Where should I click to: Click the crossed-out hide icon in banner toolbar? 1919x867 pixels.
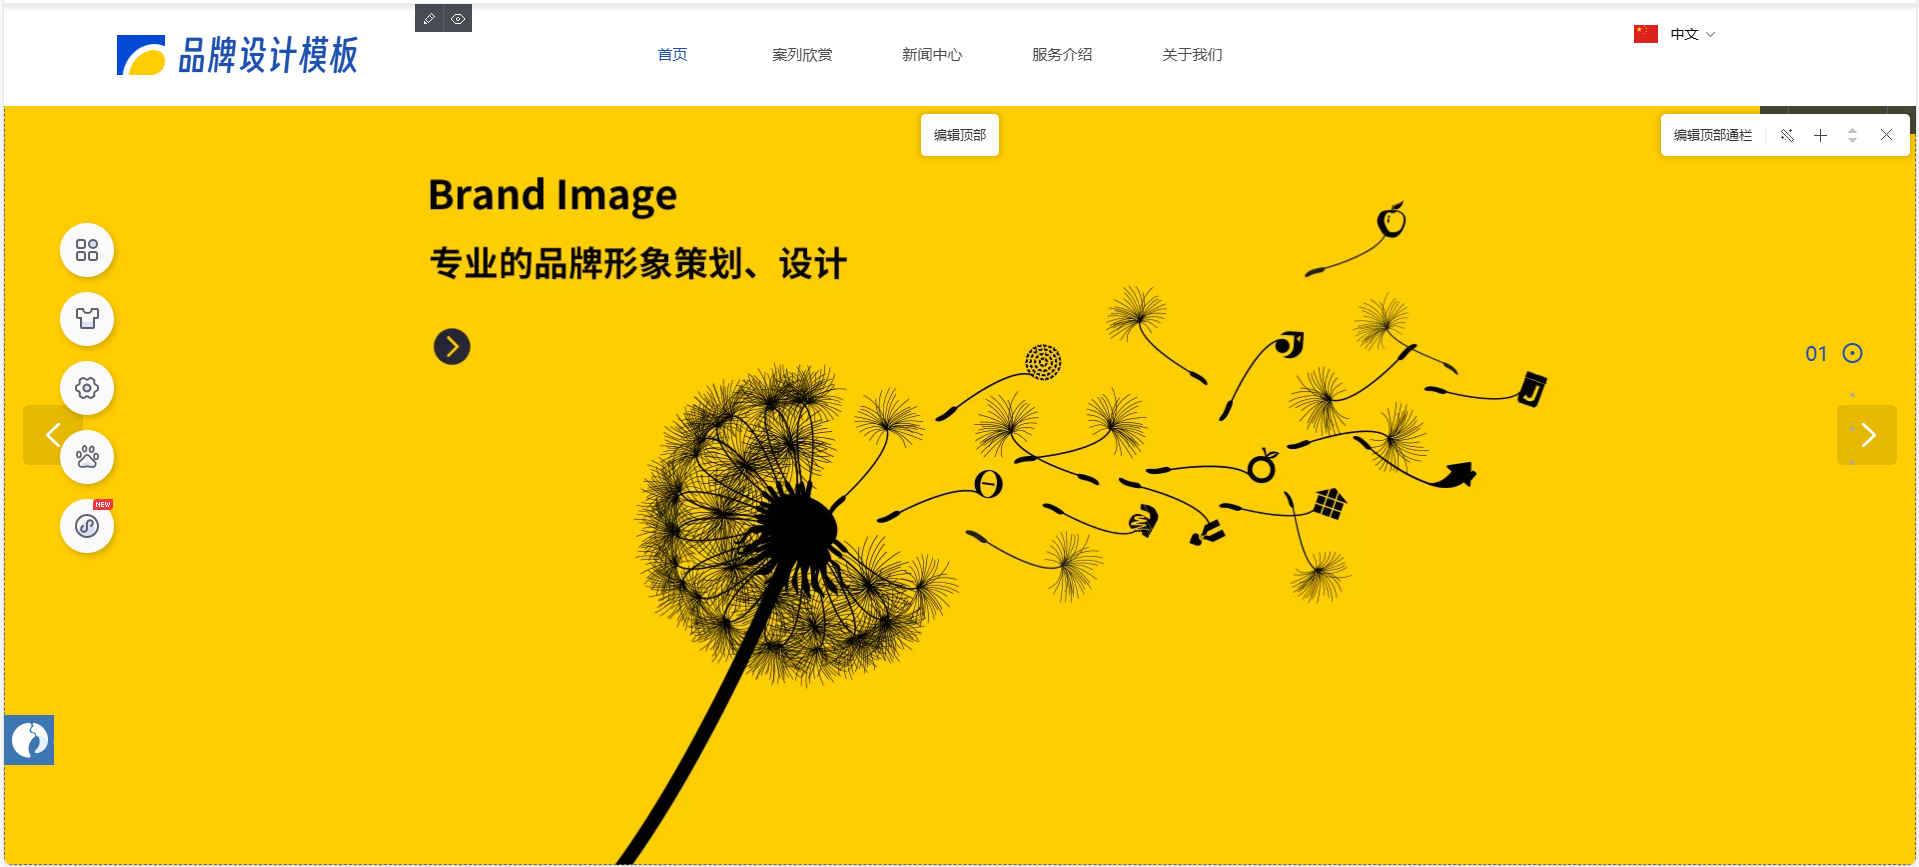(1787, 135)
